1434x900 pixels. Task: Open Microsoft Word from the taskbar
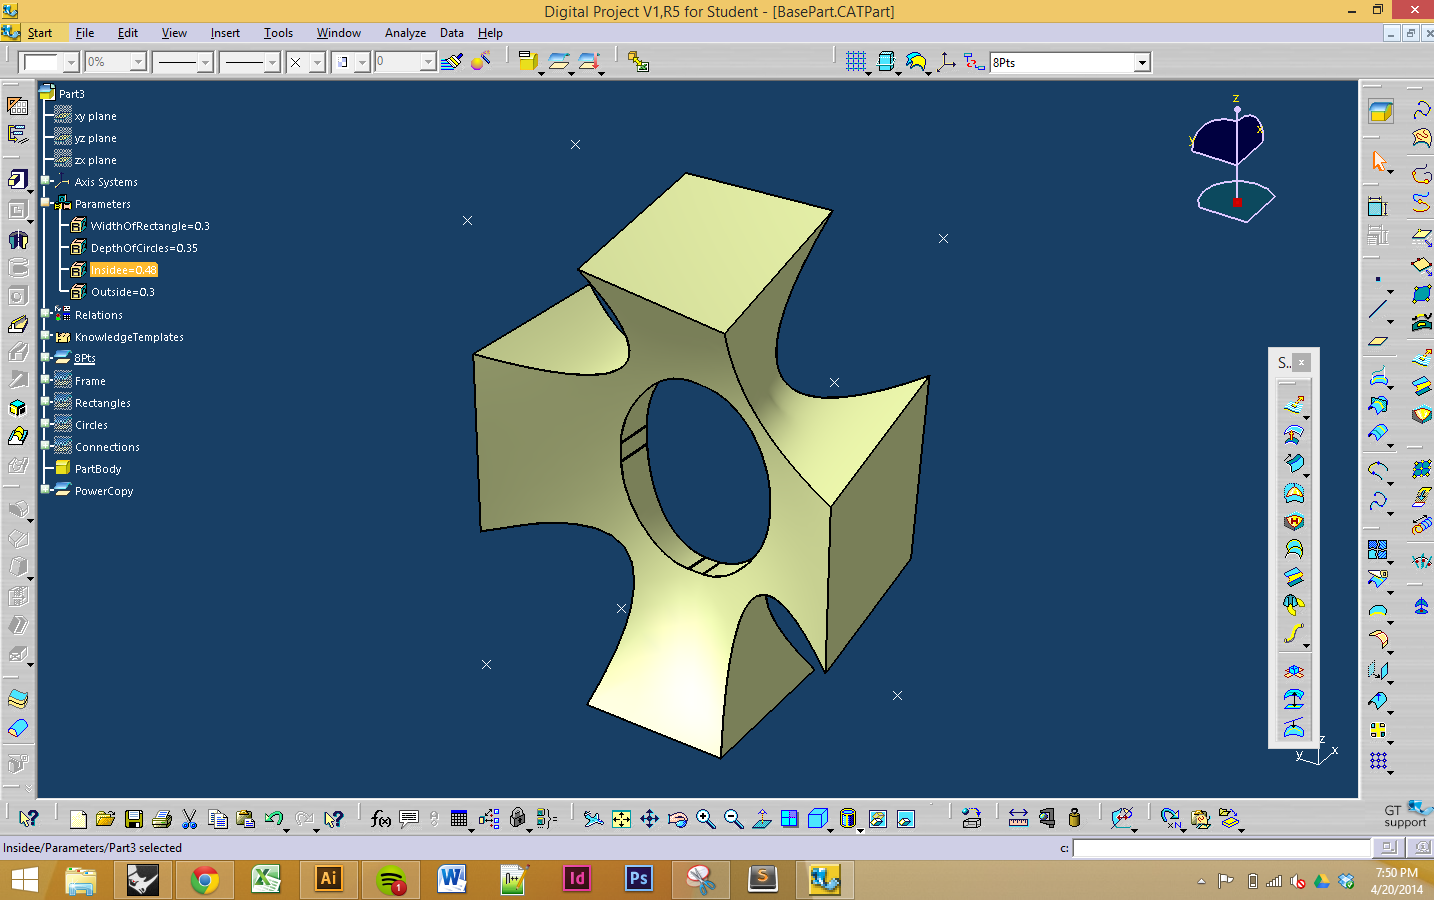(x=452, y=879)
